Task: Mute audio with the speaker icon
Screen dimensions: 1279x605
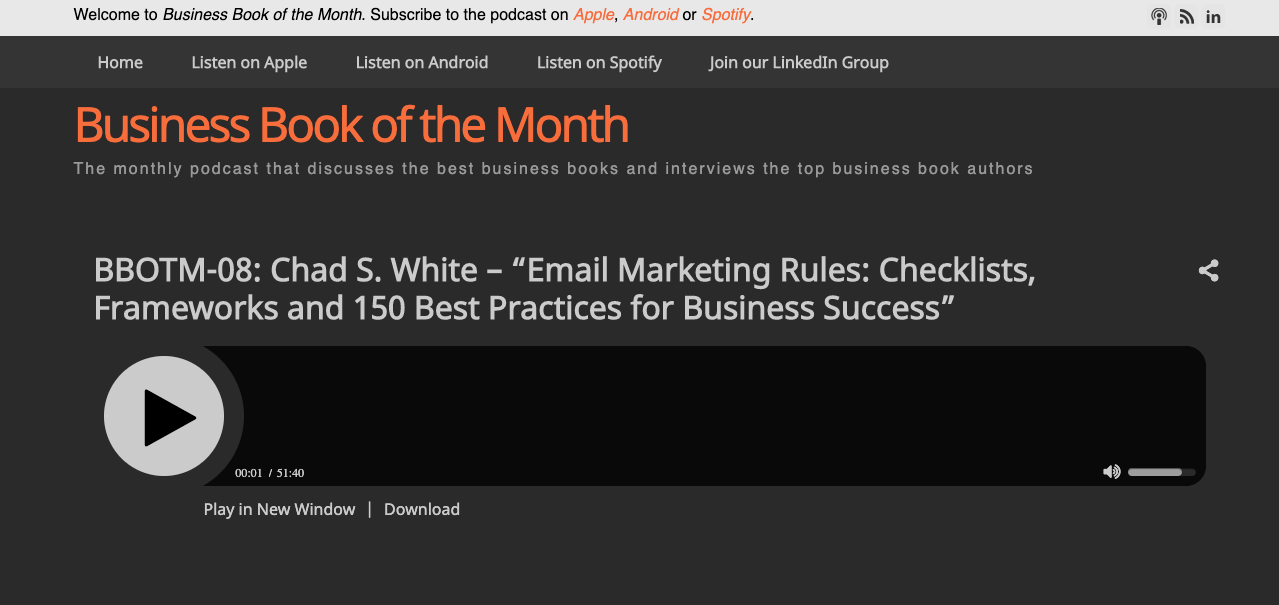Action: (1112, 472)
